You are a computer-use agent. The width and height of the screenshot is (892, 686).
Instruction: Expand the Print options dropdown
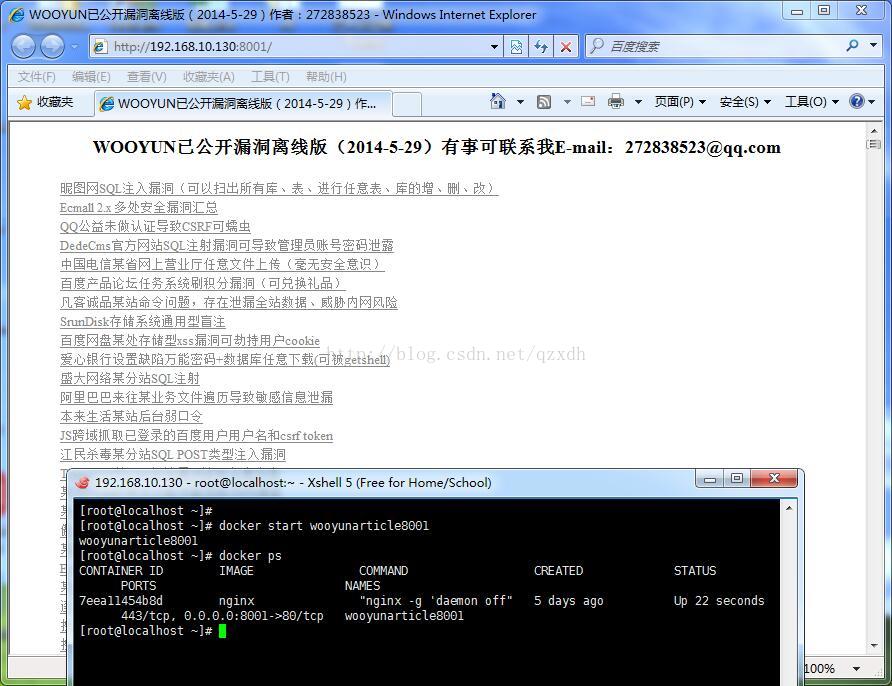click(638, 102)
